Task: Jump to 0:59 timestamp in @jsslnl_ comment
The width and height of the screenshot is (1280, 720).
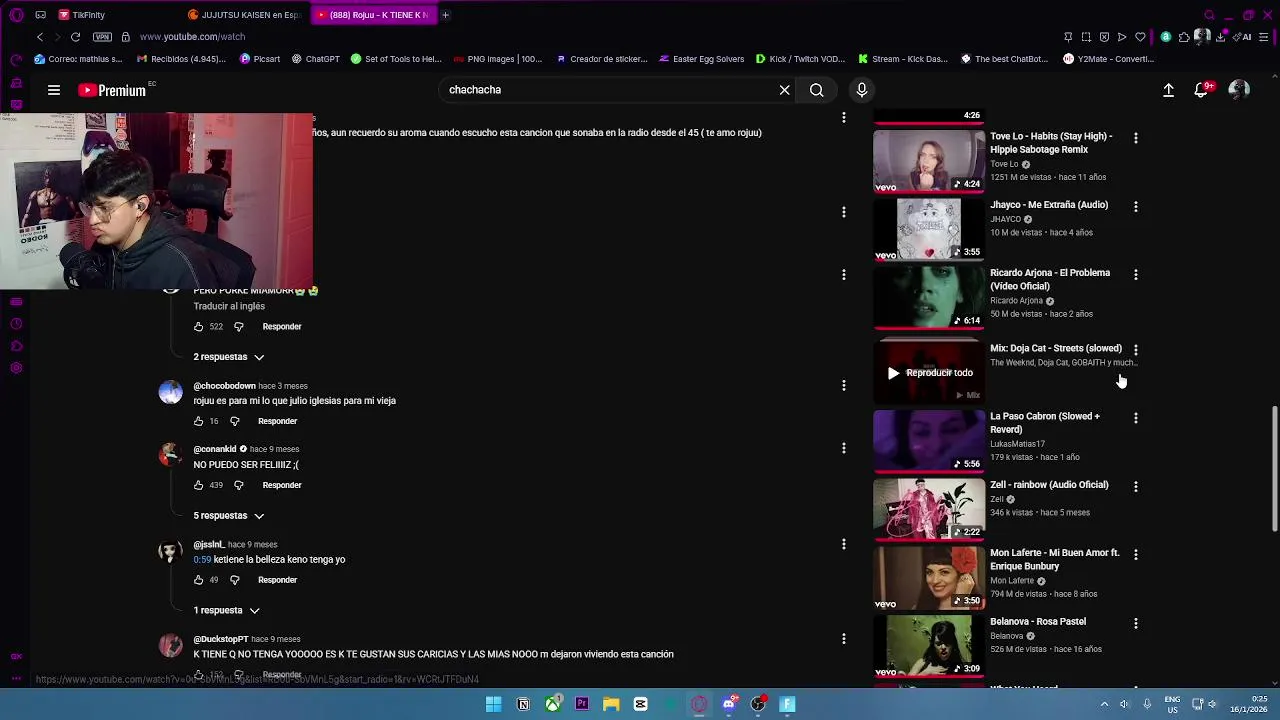Action: tap(202, 560)
